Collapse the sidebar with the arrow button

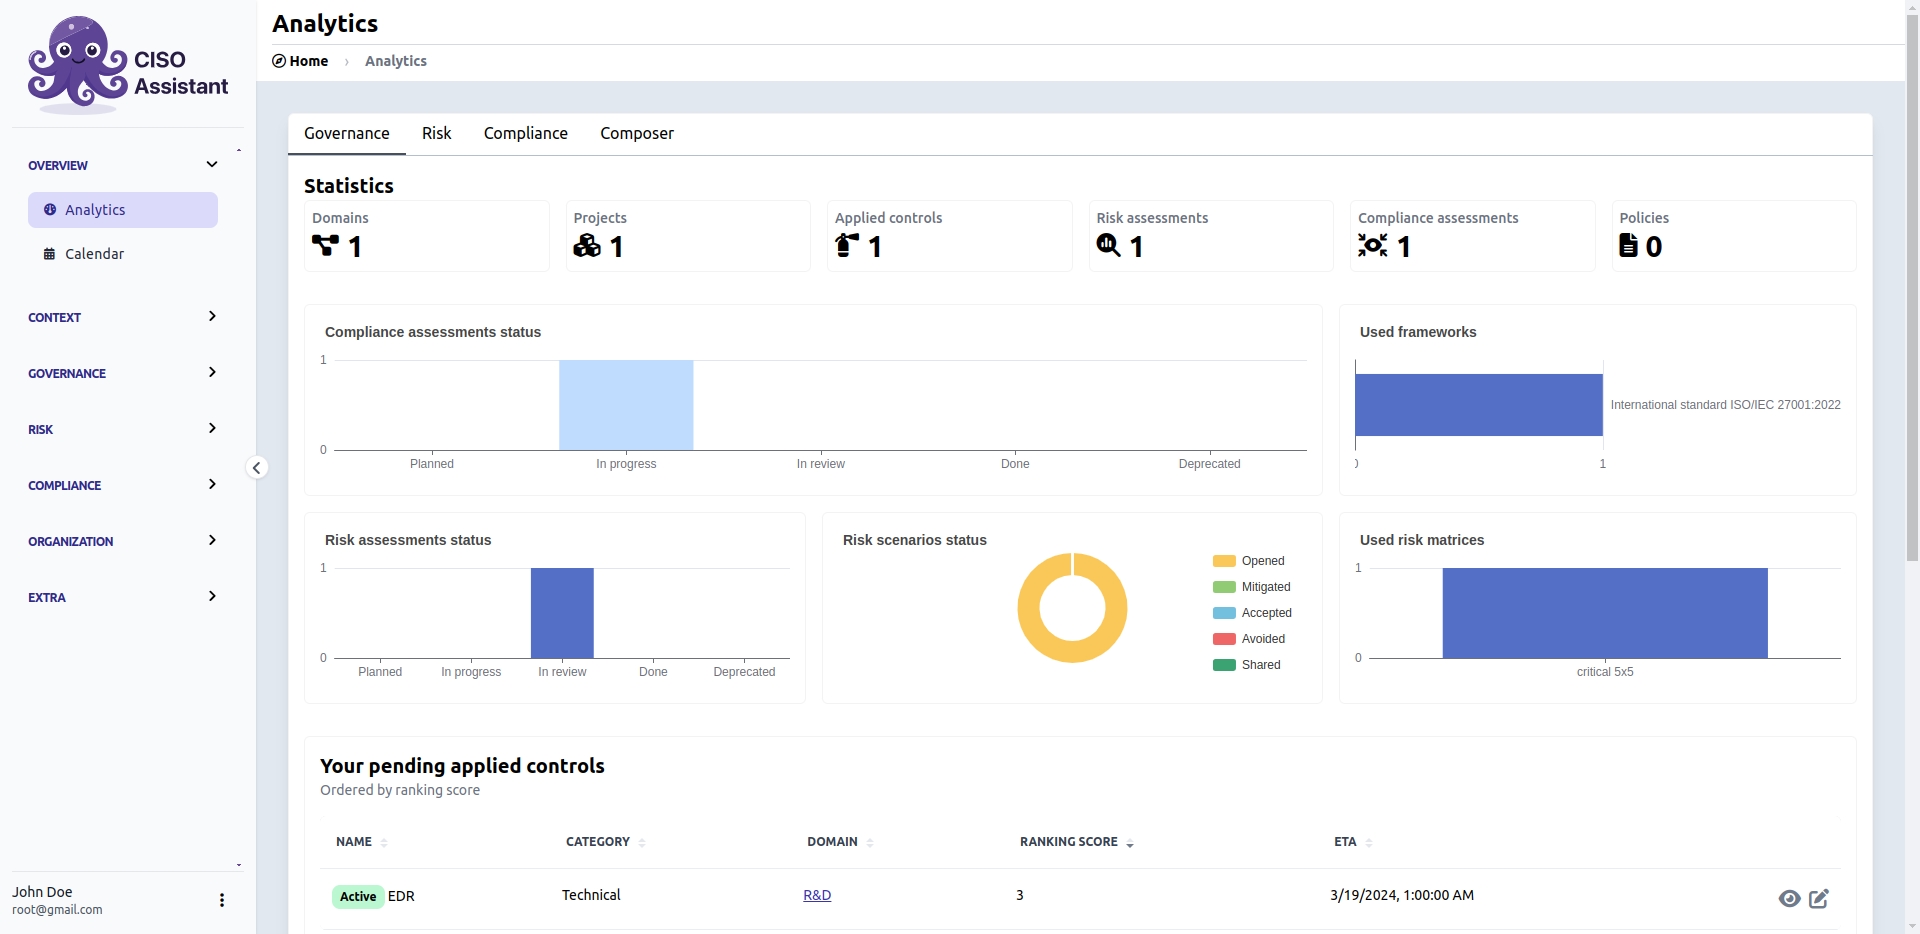(257, 467)
